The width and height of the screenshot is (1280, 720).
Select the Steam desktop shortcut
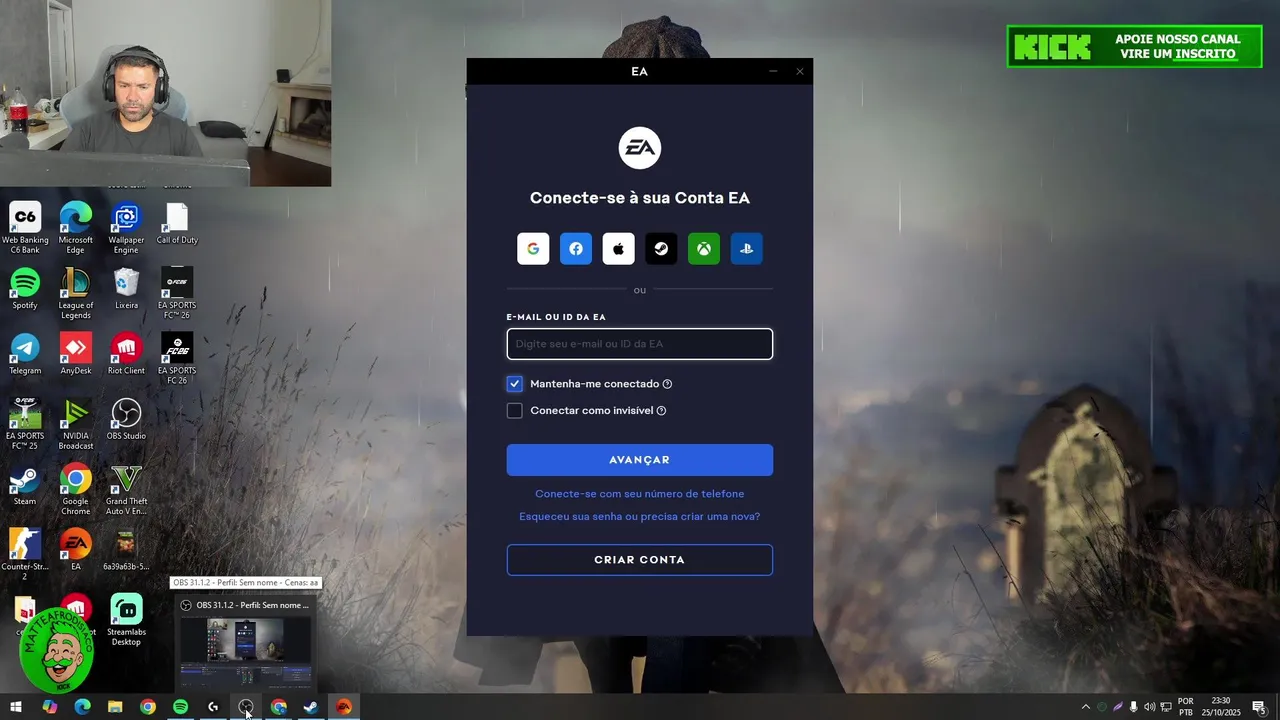[x=25, y=485]
